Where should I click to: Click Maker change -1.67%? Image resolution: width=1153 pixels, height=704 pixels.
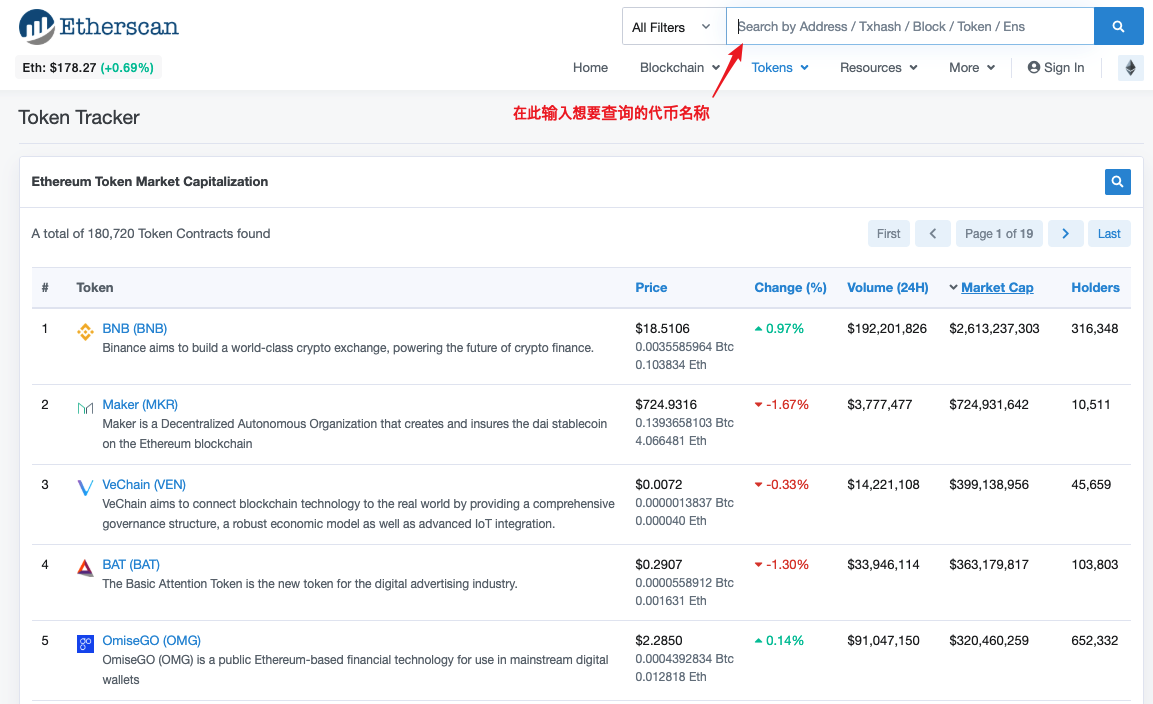(x=782, y=405)
